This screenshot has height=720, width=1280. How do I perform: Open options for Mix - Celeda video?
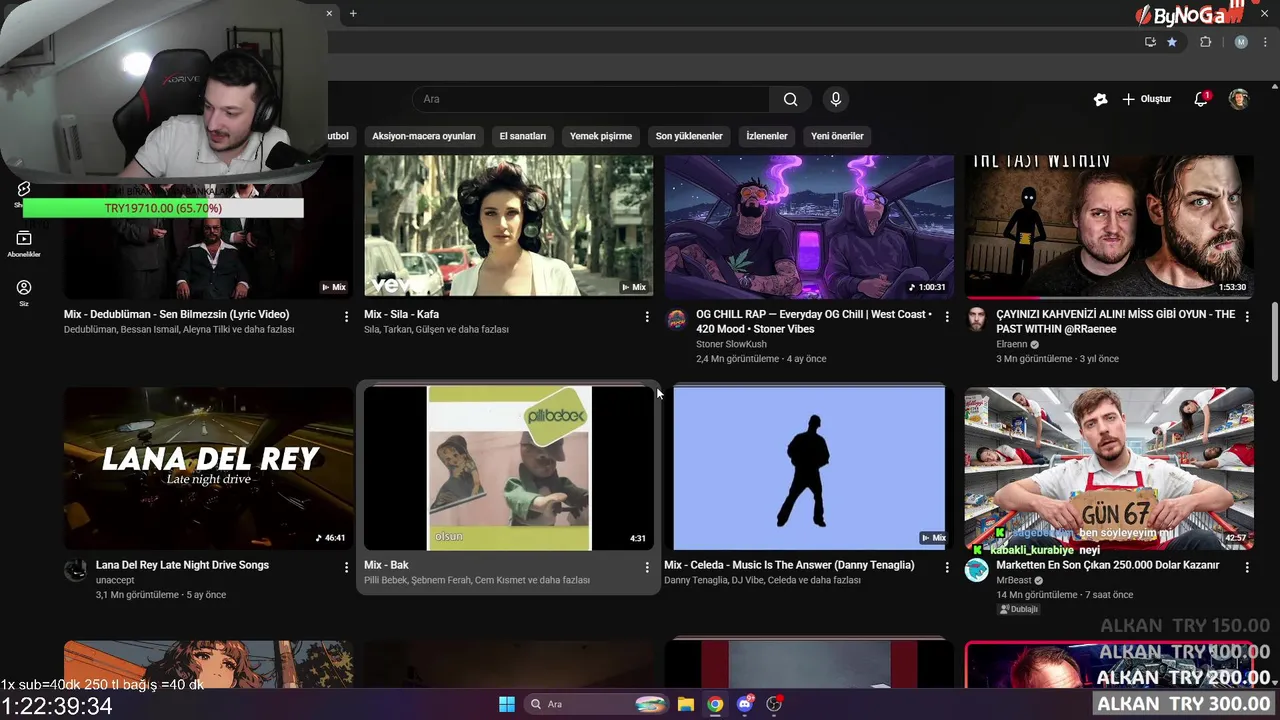(947, 567)
